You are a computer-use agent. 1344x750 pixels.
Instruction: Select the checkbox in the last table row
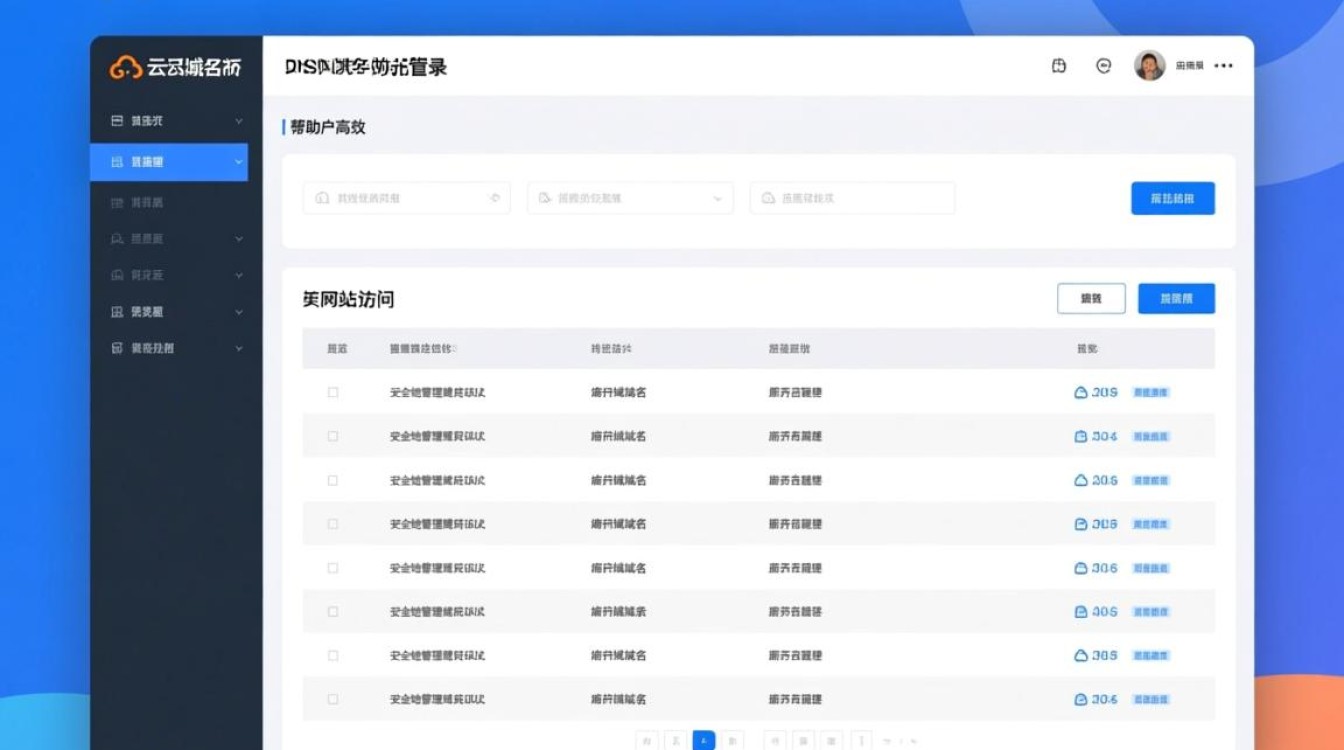pyautogui.click(x=334, y=699)
